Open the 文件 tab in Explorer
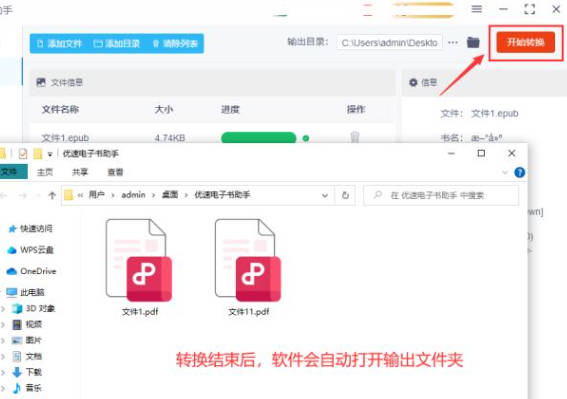This screenshot has width=567, height=399. (x=12, y=172)
